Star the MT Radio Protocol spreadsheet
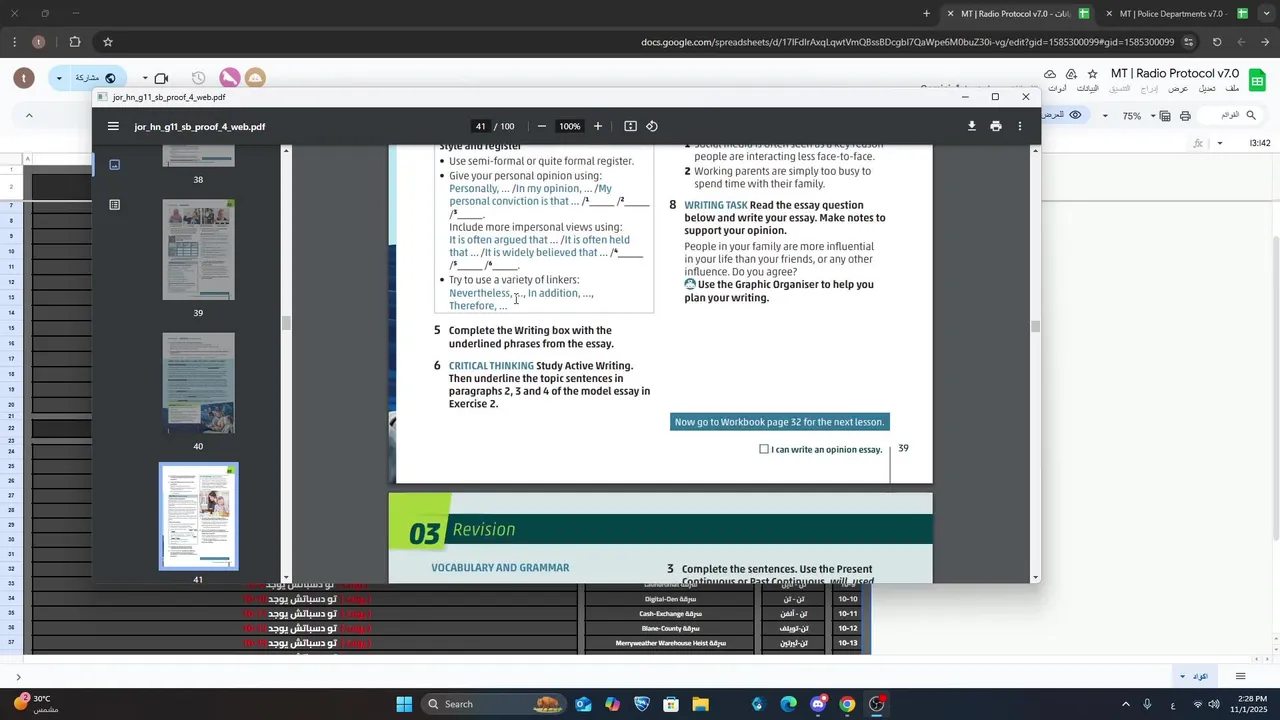Viewport: 1280px width, 720px height. 1092,74
